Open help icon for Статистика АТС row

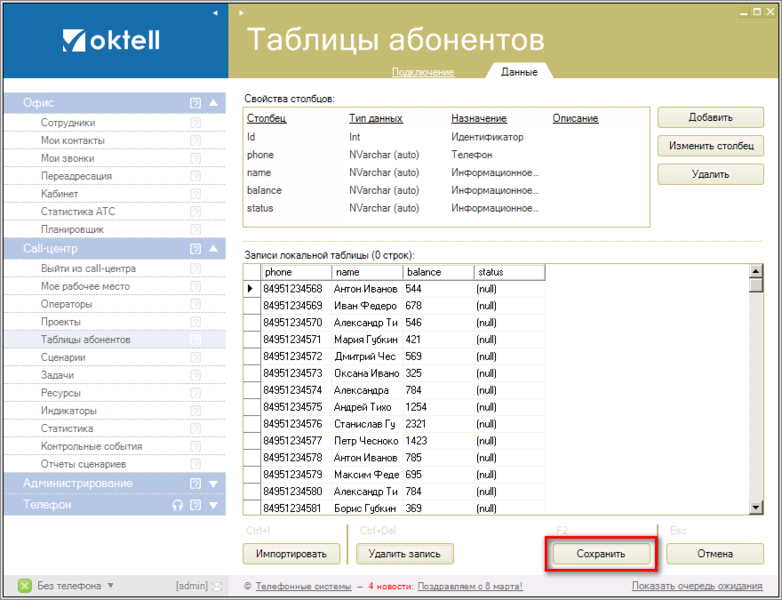pos(195,212)
